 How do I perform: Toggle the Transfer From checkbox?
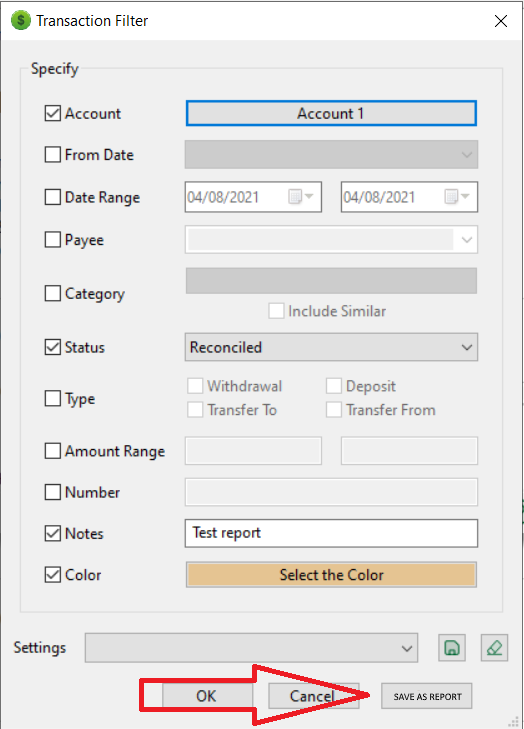click(x=333, y=410)
